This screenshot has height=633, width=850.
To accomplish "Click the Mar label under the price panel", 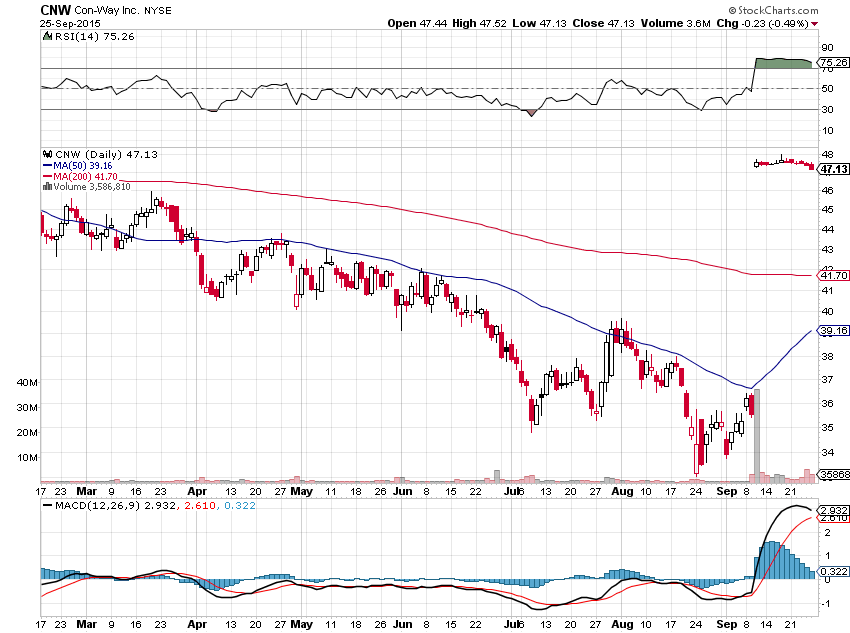I will pyautogui.click(x=86, y=491).
